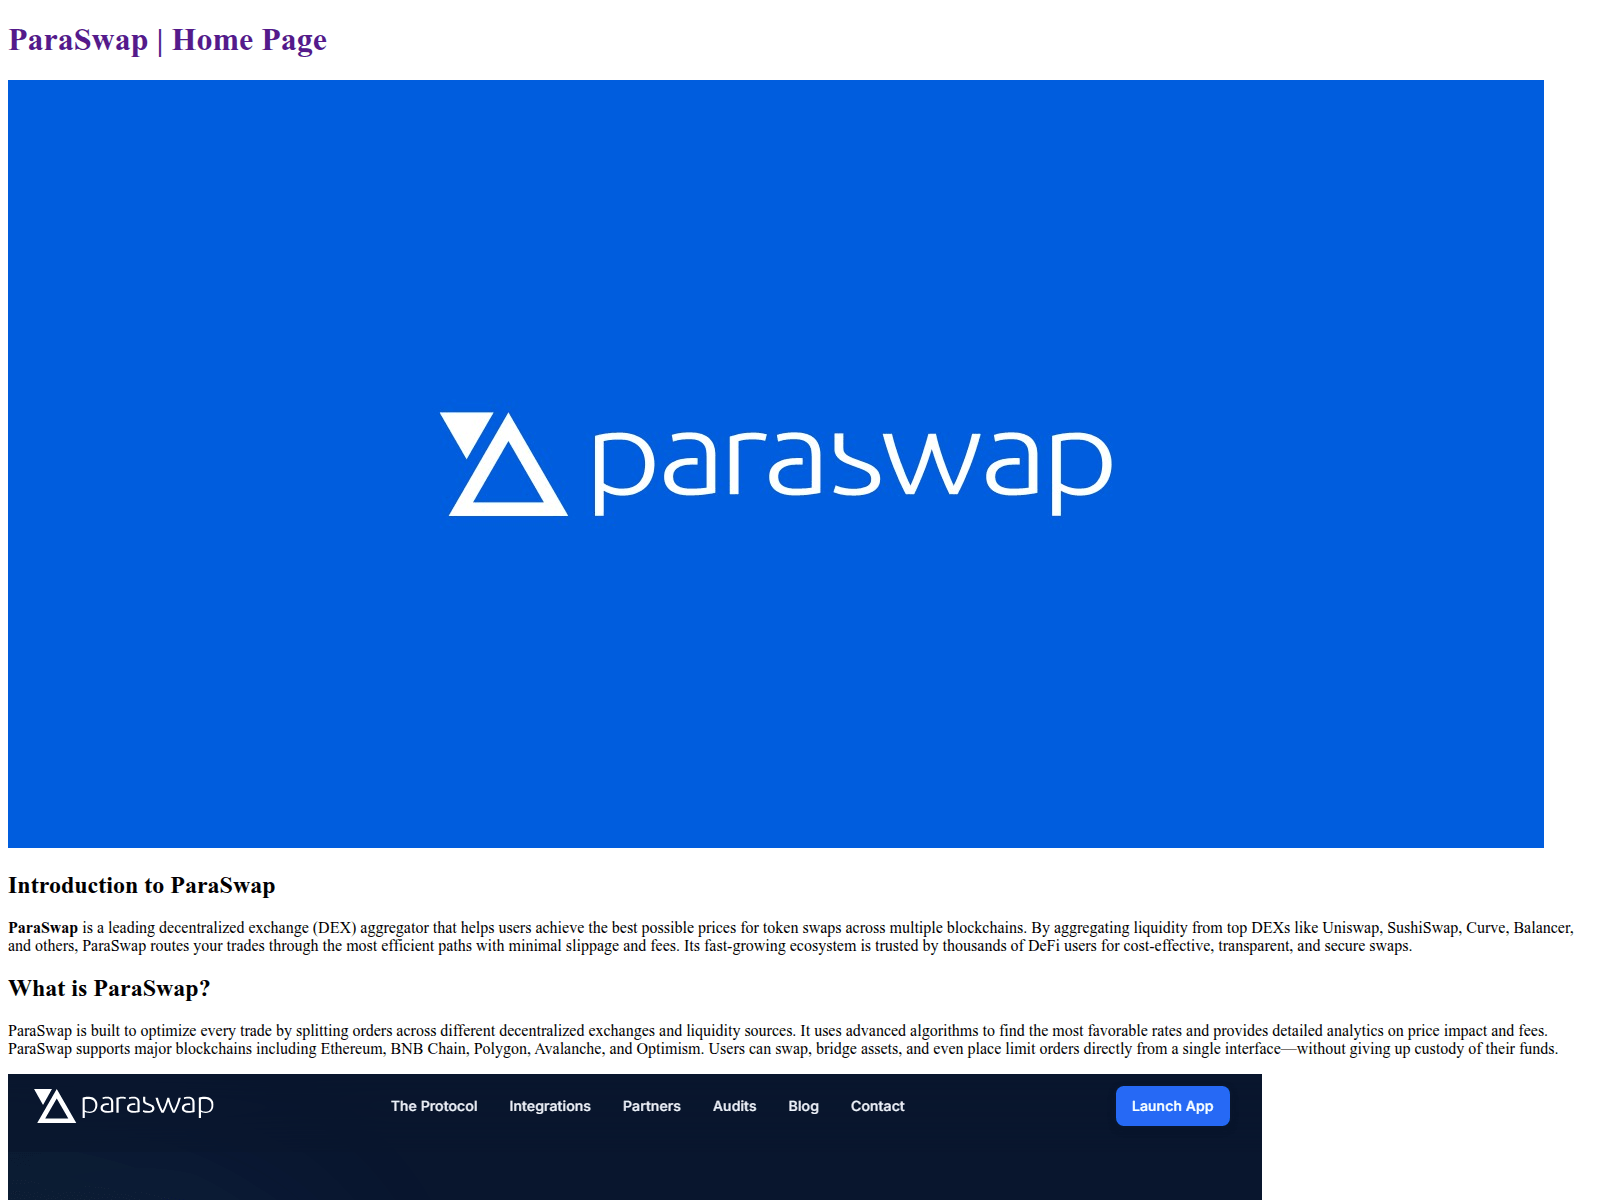Open The Protocol menu item
The width and height of the screenshot is (1600, 1200).
click(434, 1106)
